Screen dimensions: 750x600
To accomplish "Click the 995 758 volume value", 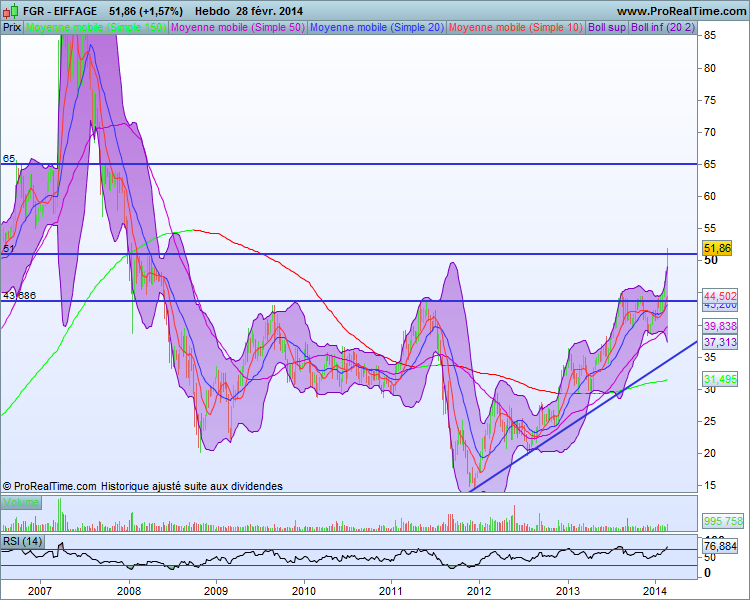I will click(723, 521).
